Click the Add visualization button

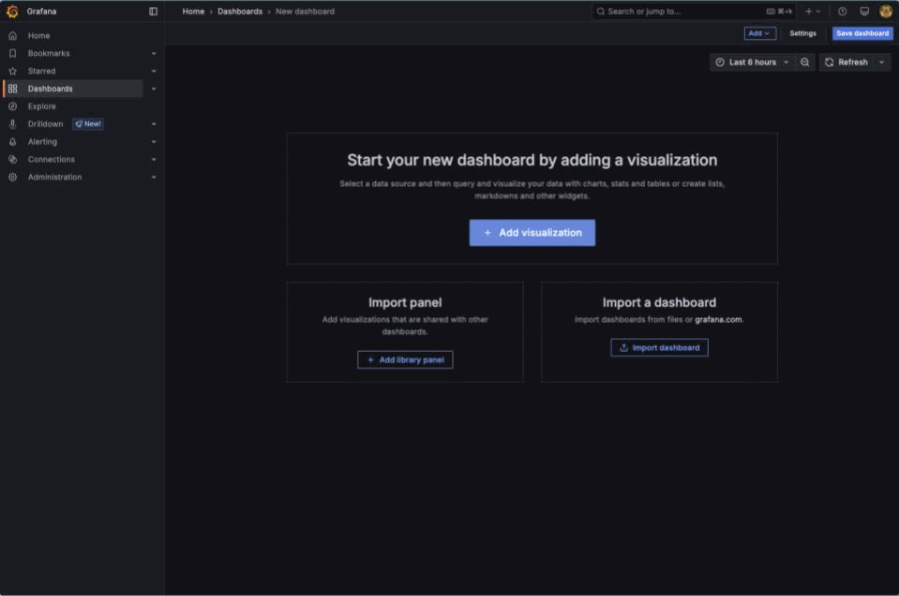(x=532, y=232)
